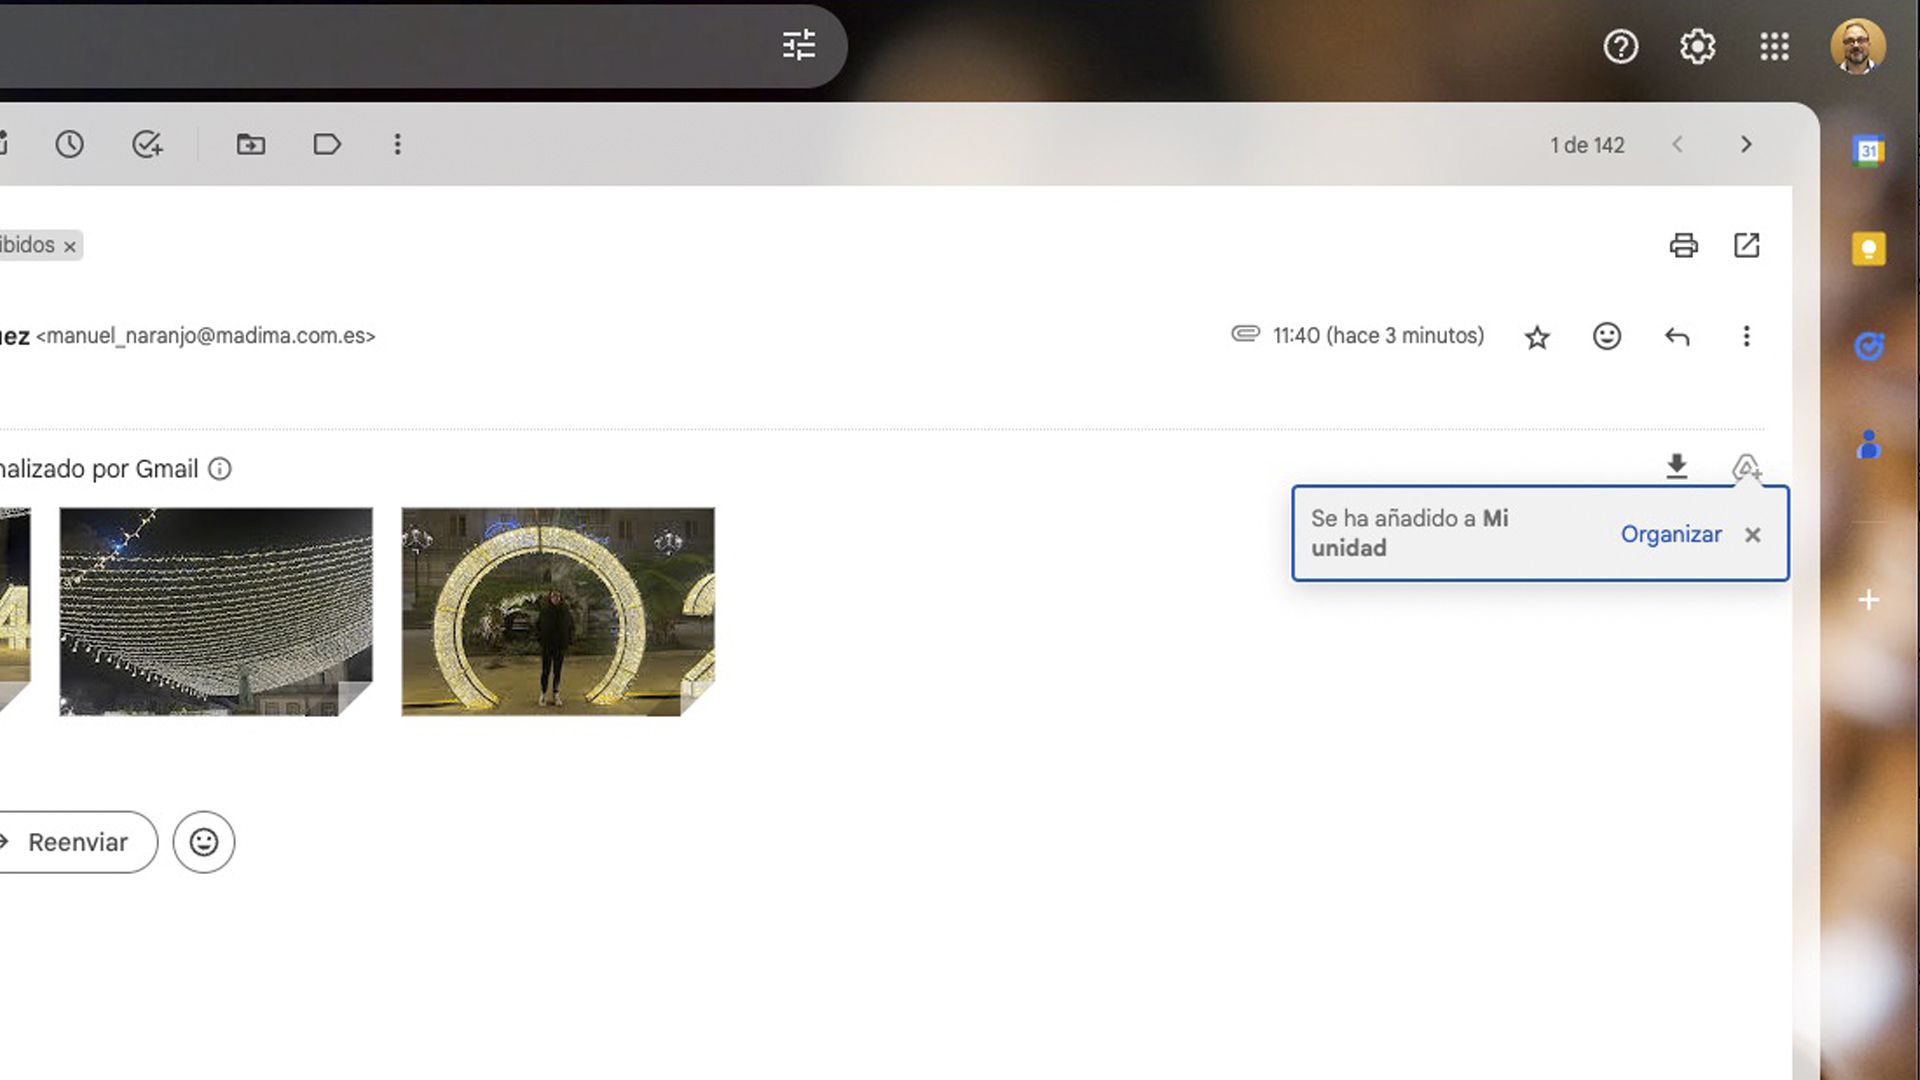Viewport: 1920px width, 1080px height.
Task: Open more message options menu
Action: (x=1746, y=337)
